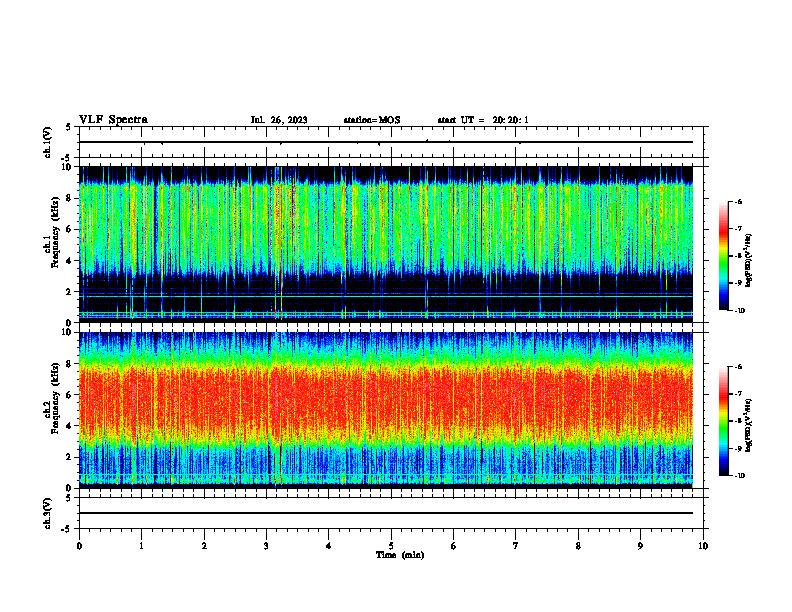Click time axis tick label '5'
Screen dimensions: 792x612
(391, 546)
